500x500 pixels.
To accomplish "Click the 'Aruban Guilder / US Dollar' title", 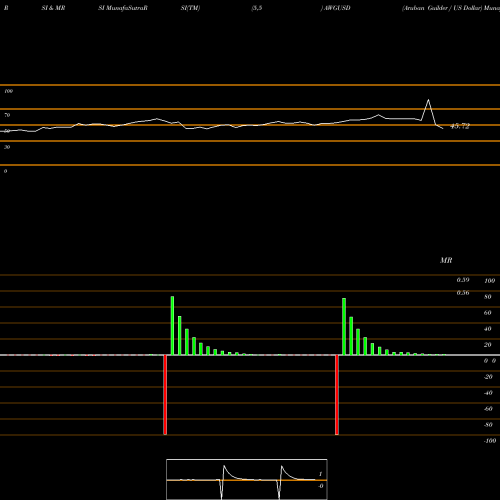I will [x=442, y=8].
